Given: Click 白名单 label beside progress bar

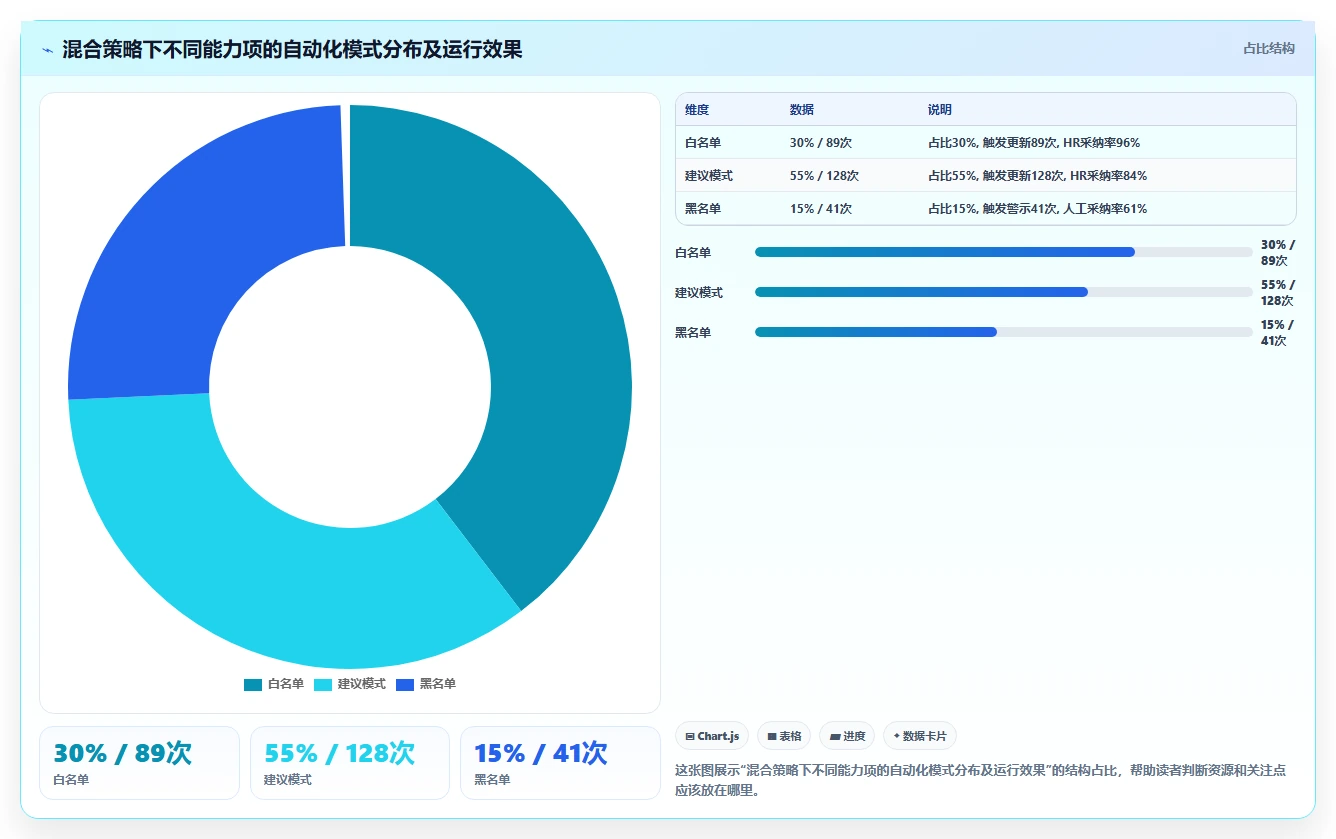Looking at the screenshot, I should coord(693,253).
